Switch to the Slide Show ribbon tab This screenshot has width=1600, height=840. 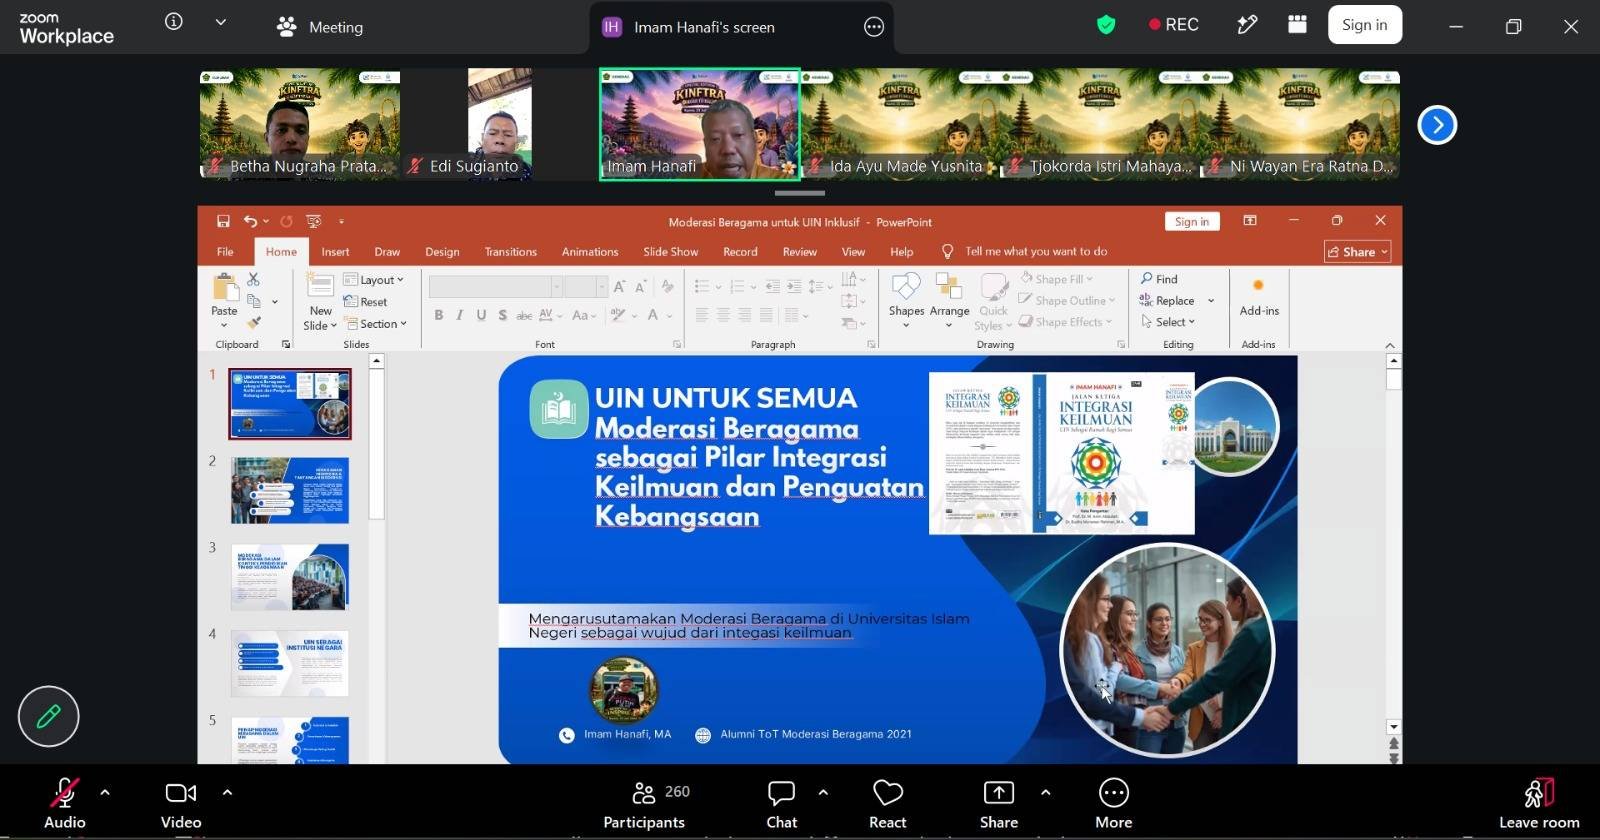671,252
